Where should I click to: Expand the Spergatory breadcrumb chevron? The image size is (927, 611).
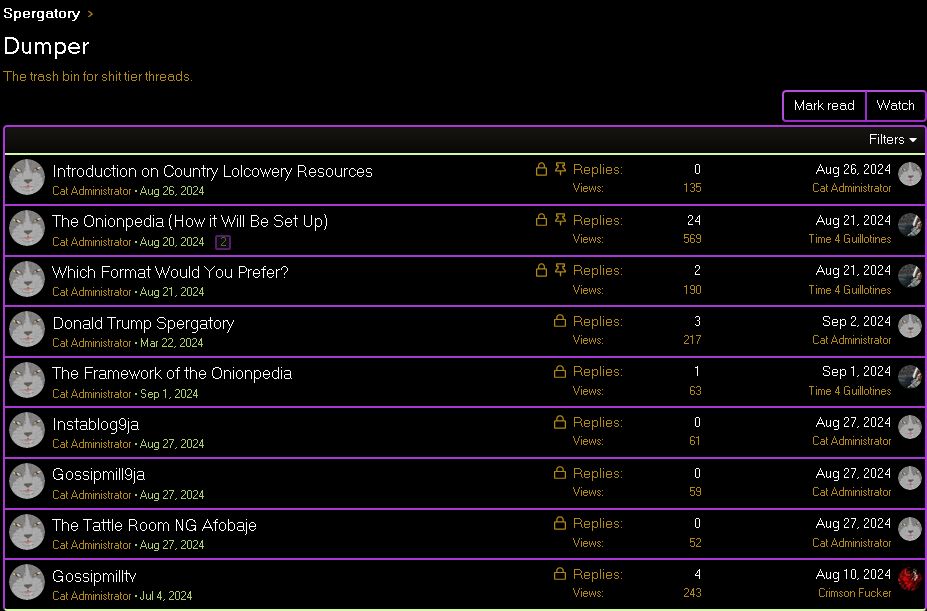tap(90, 14)
